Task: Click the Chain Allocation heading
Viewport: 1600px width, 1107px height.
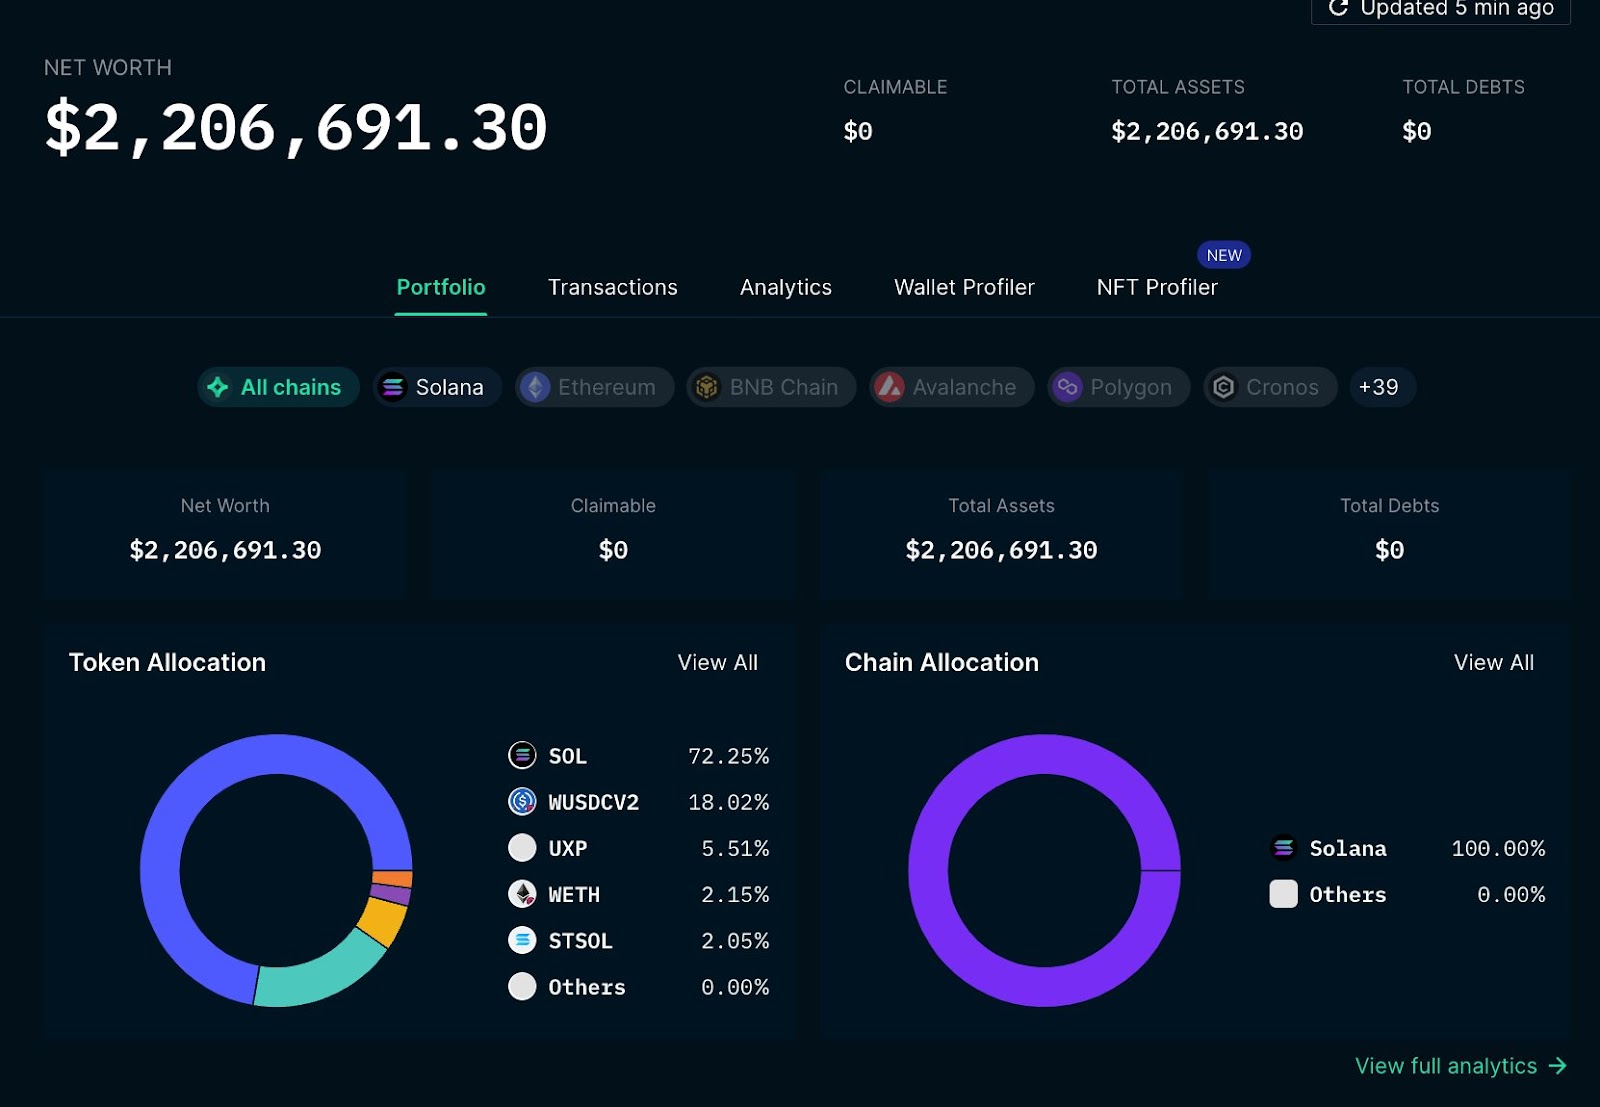Action: 942,662
